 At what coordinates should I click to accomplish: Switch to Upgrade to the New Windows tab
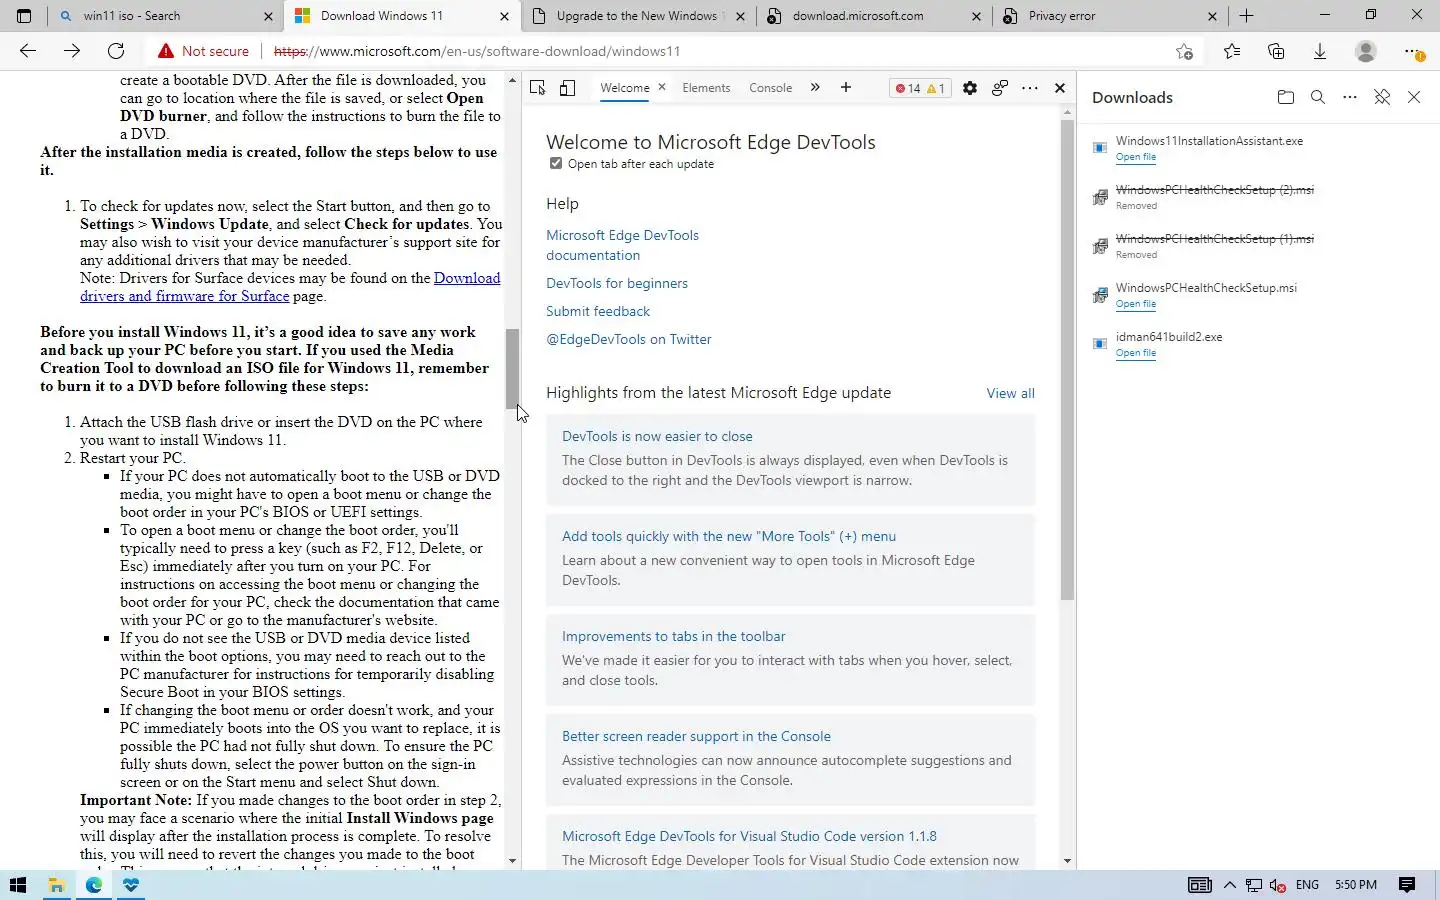pyautogui.click(x=640, y=16)
